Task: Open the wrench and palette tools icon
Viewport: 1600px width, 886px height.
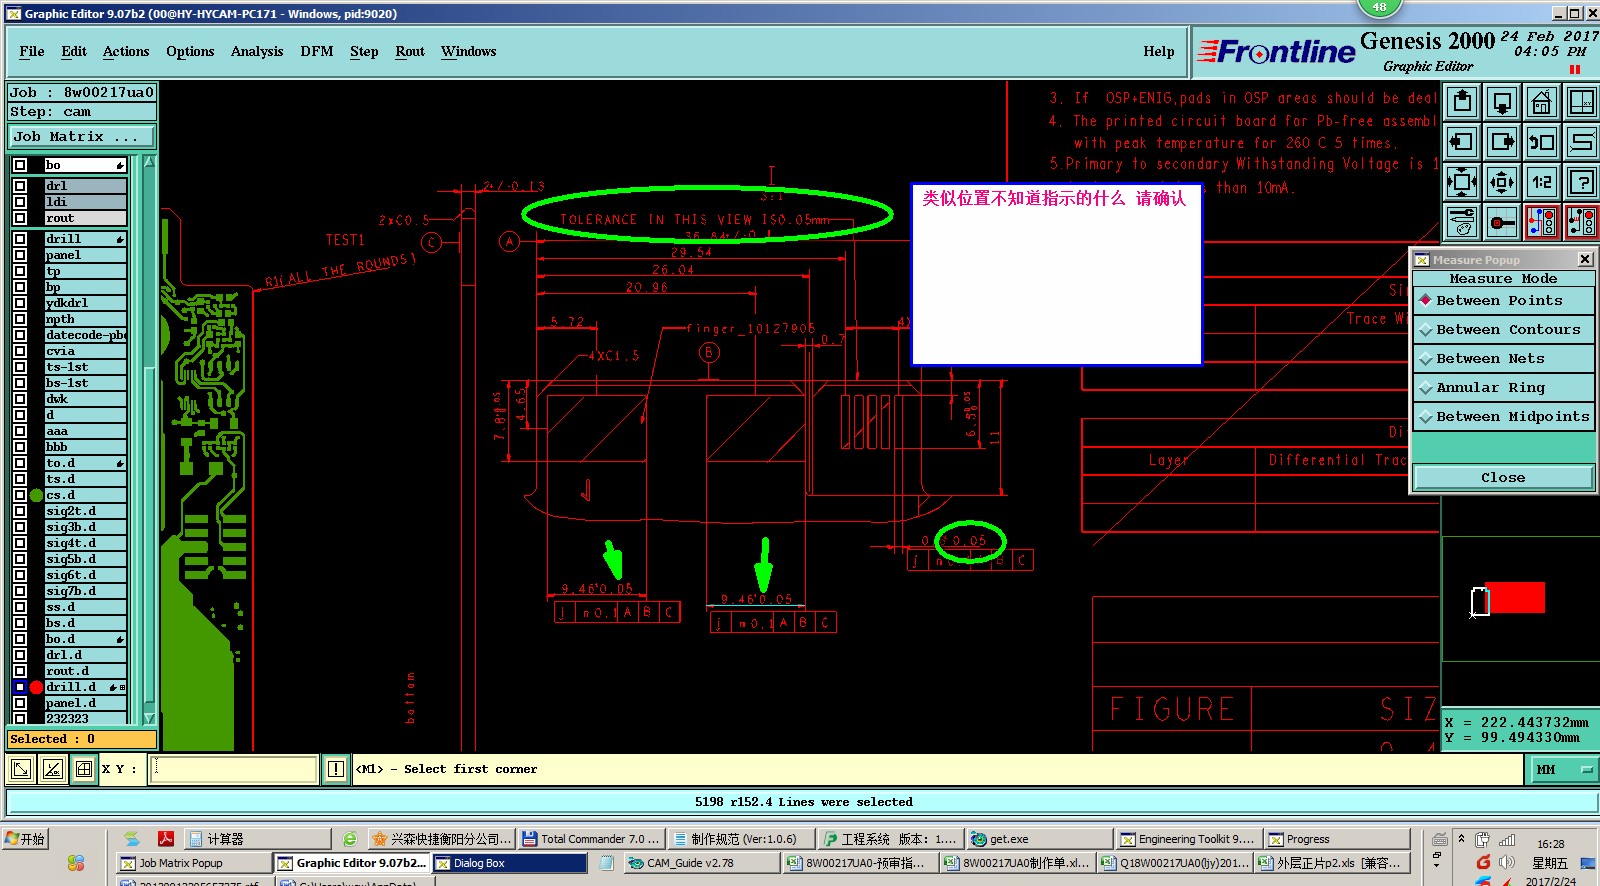Action: pos(1462,222)
